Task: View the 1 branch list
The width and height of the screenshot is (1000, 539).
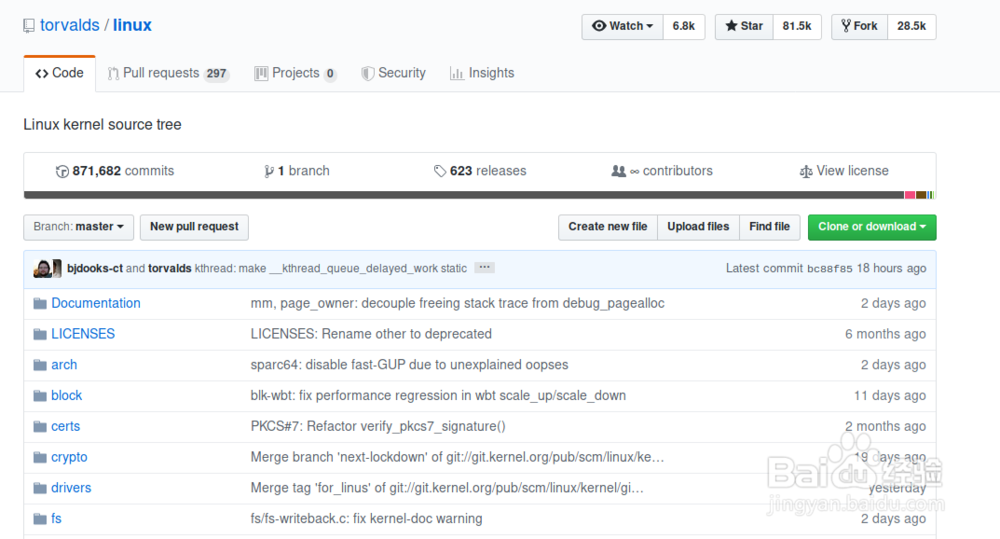Action: point(297,171)
